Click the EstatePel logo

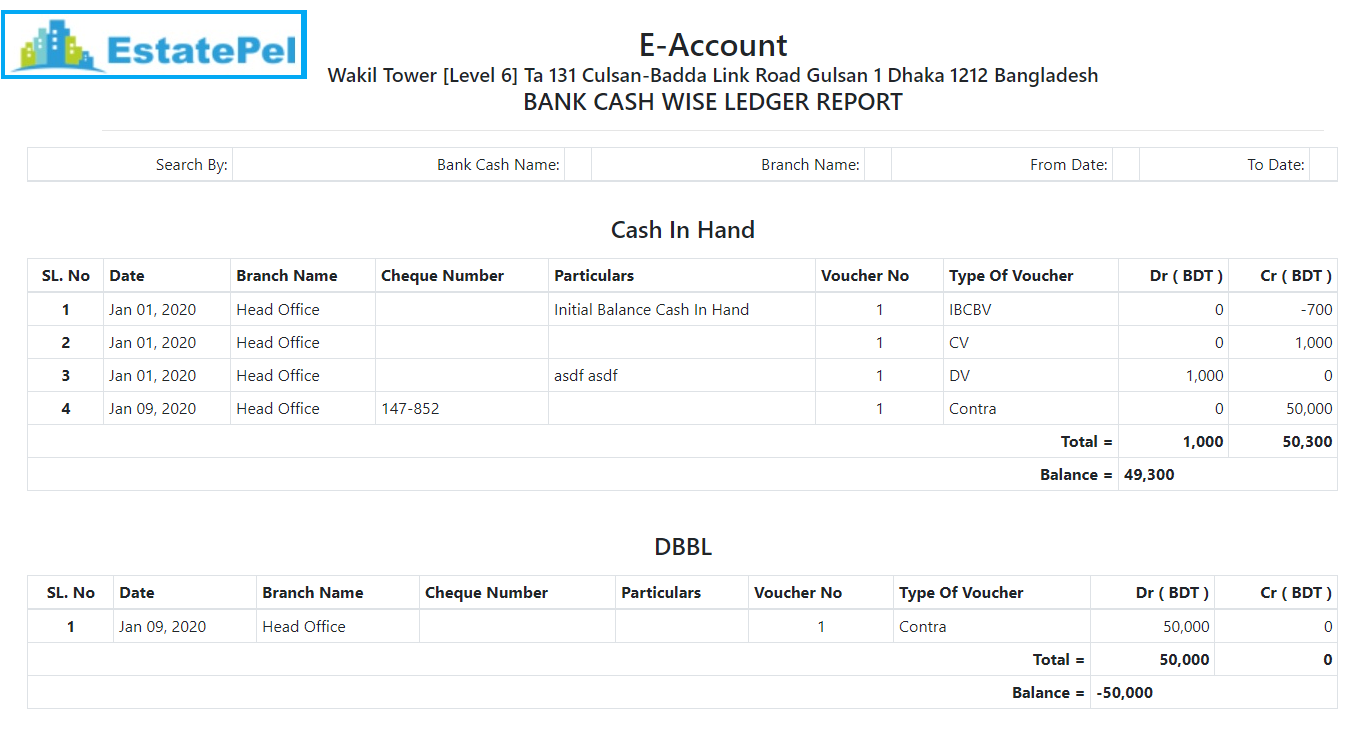154,46
